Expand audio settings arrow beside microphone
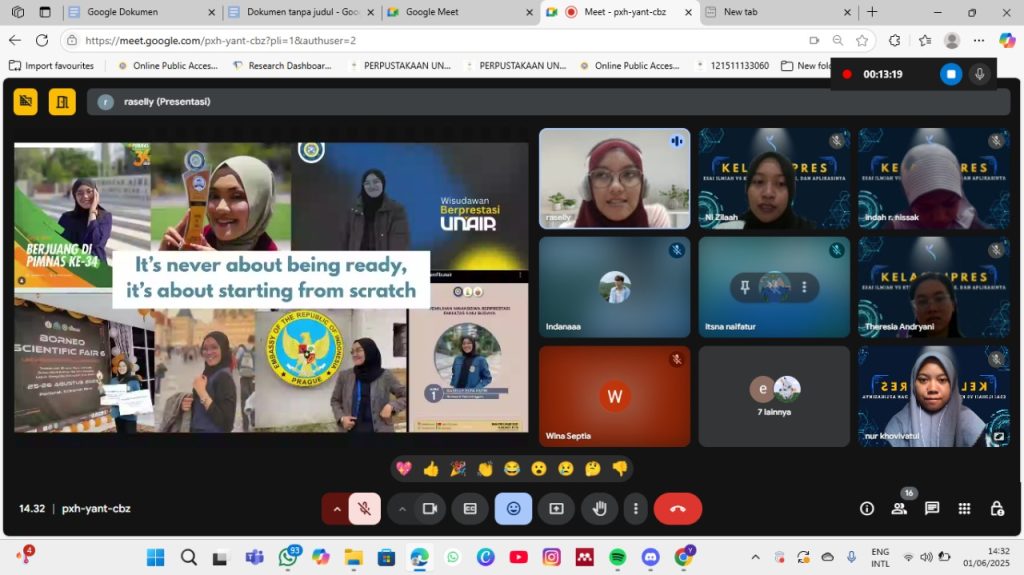Viewport: 1024px width, 575px height. [x=336, y=509]
